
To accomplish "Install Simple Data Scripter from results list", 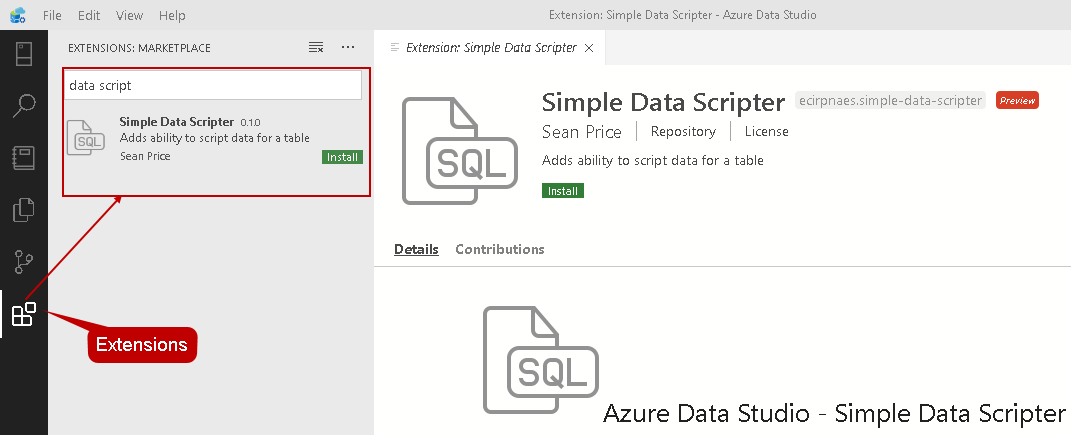I will coord(342,157).
